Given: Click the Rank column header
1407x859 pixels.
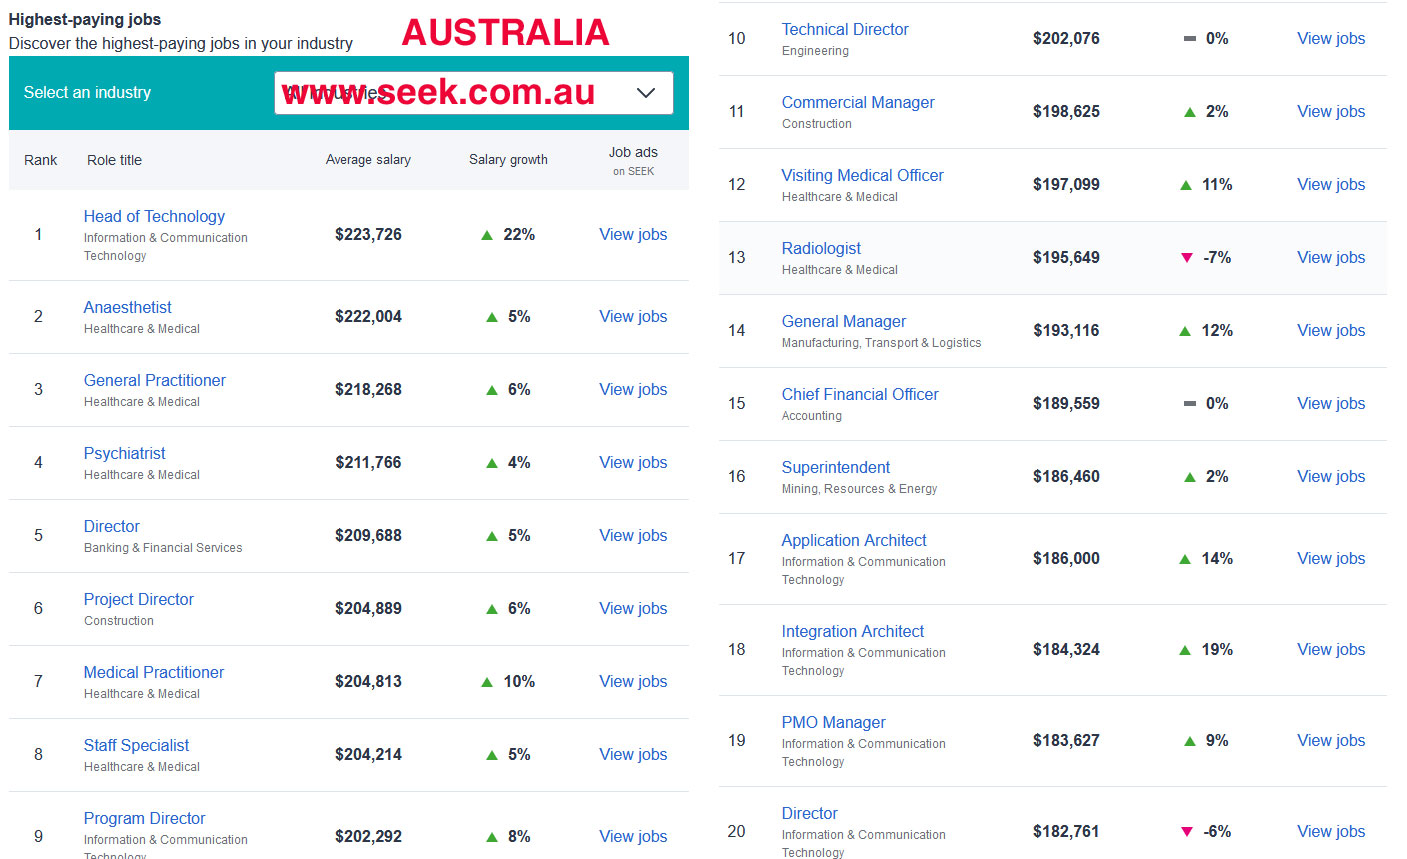Looking at the screenshot, I should pyautogui.click(x=41, y=160).
